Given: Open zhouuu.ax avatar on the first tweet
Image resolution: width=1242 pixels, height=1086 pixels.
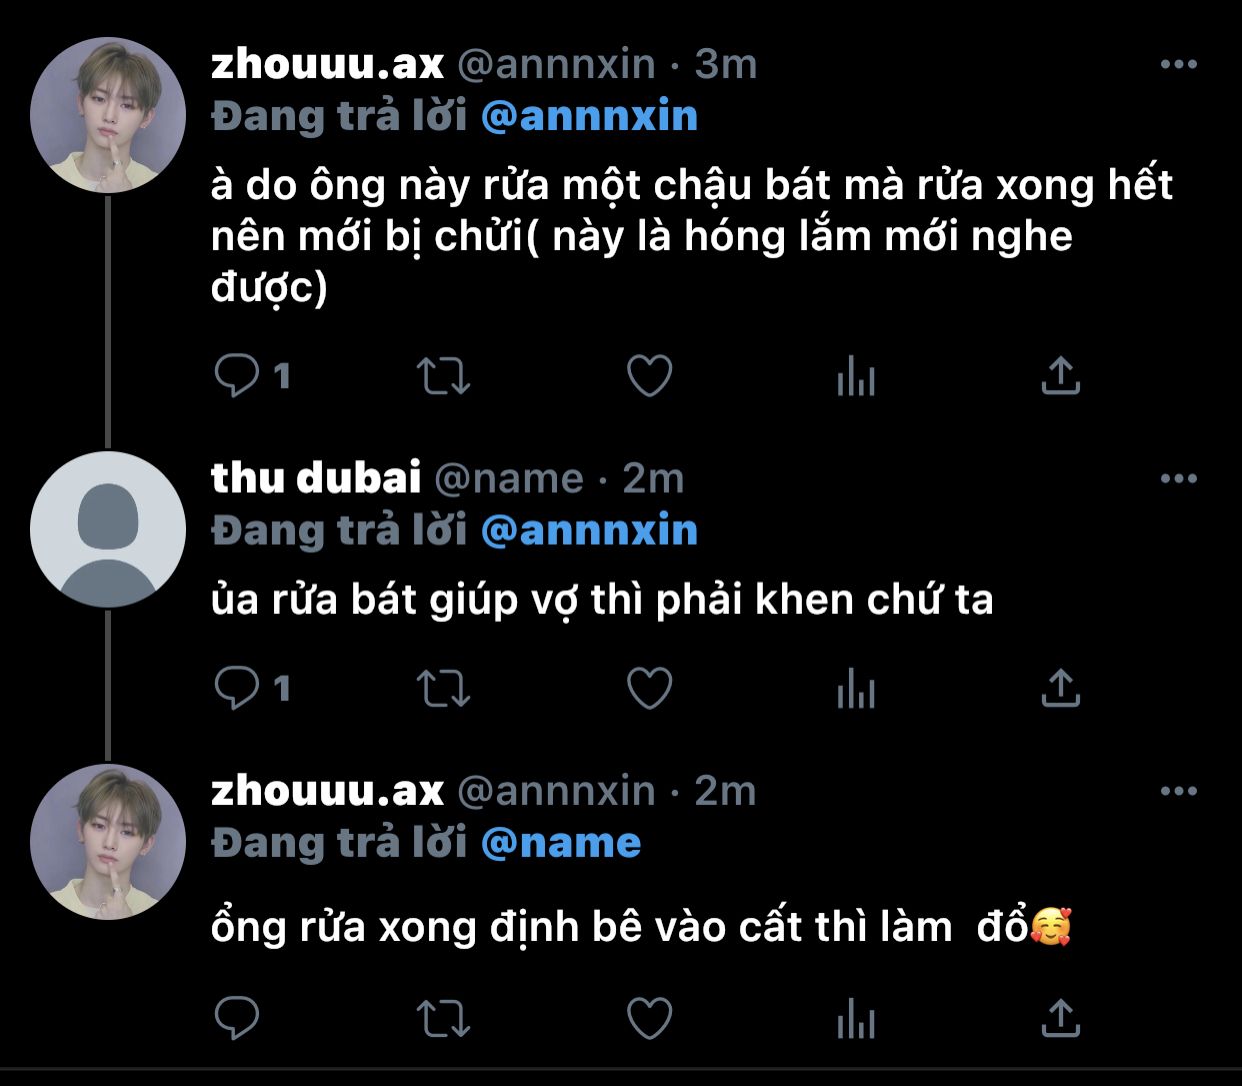Looking at the screenshot, I should pyautogui.click(x=107, y=115).
